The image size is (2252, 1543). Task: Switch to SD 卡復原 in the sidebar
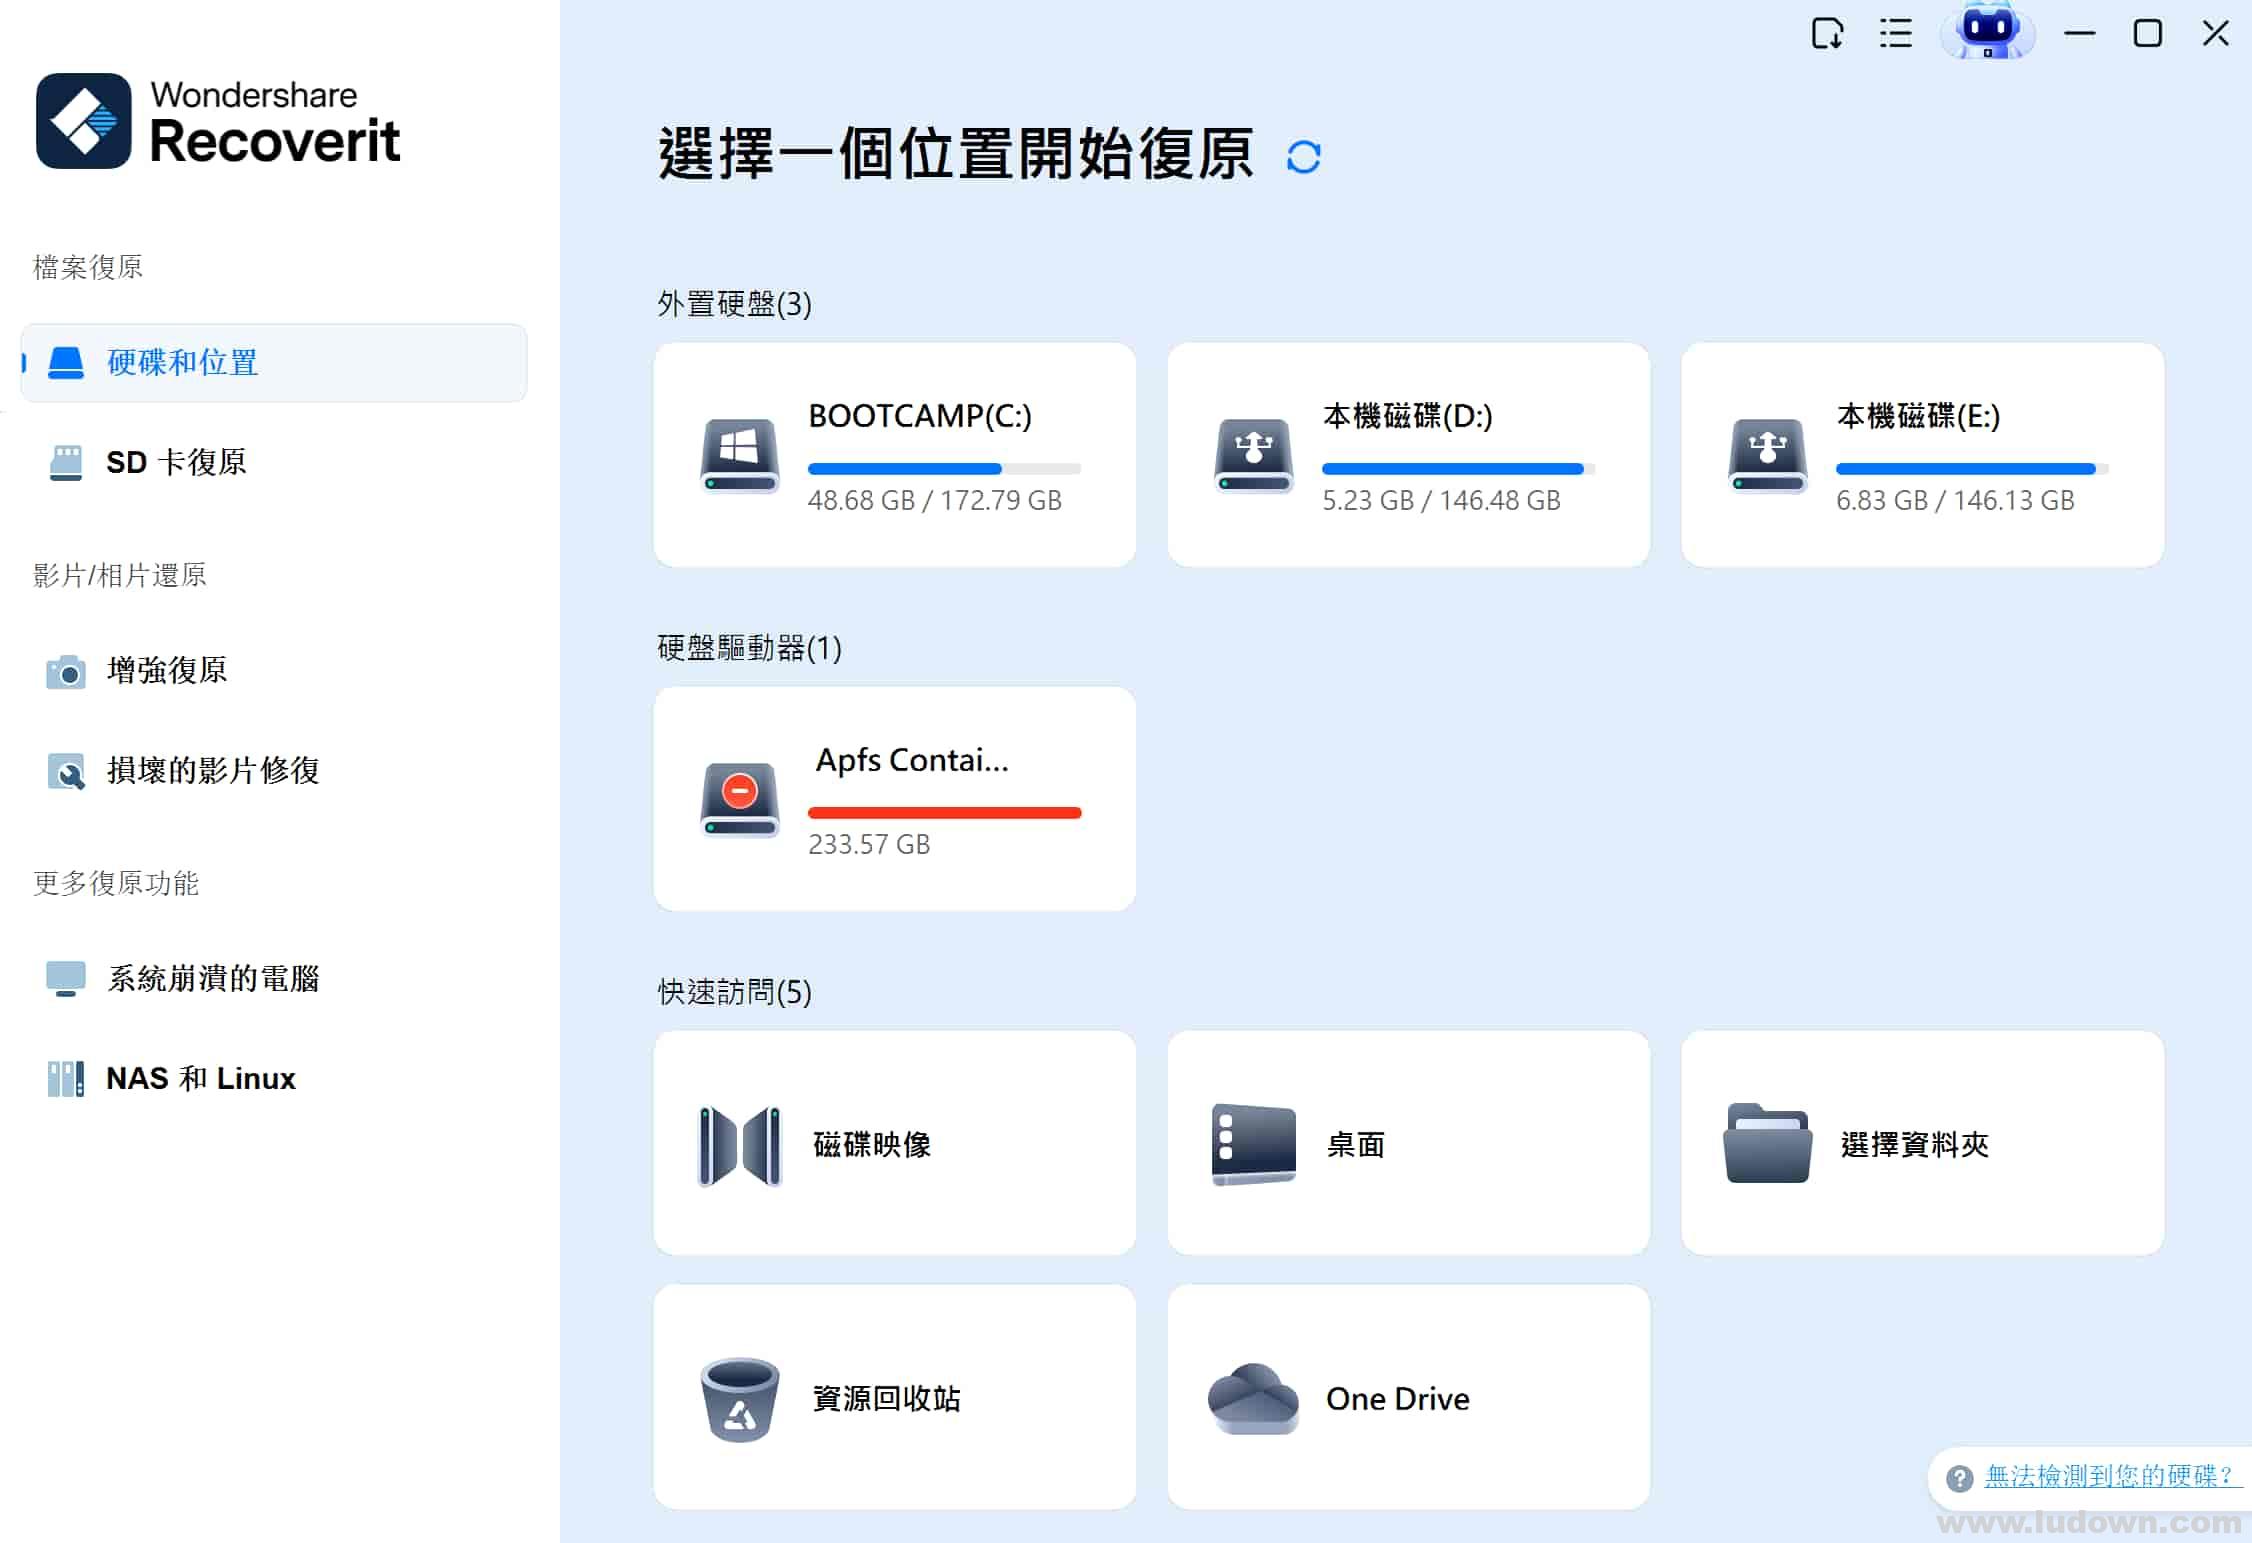176,462
